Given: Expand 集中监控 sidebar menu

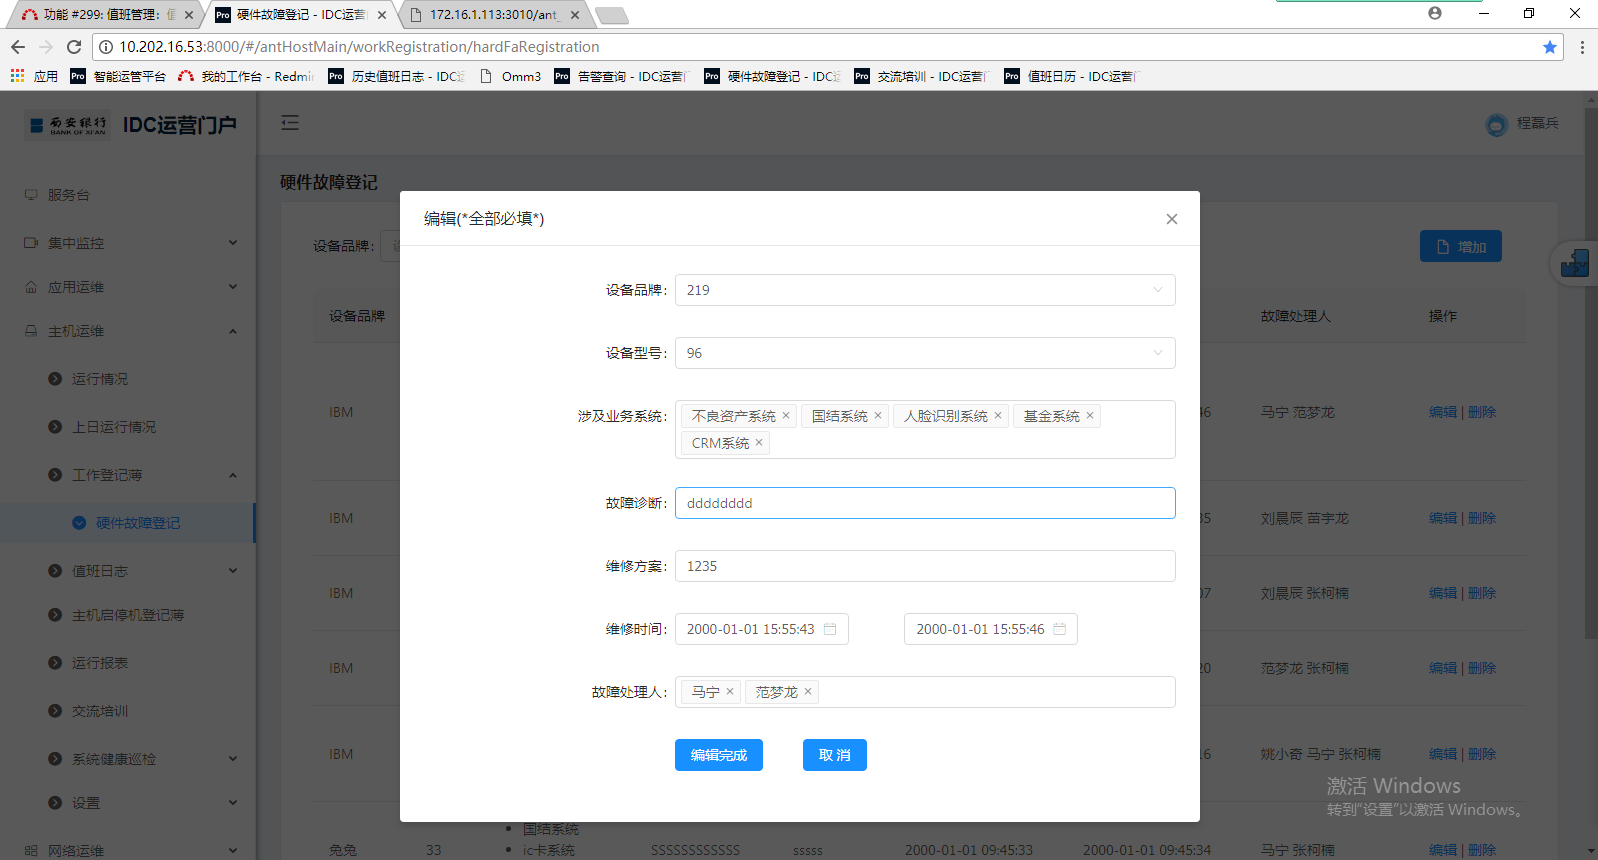Looking at the screenshot, I should tap(128, 243).
